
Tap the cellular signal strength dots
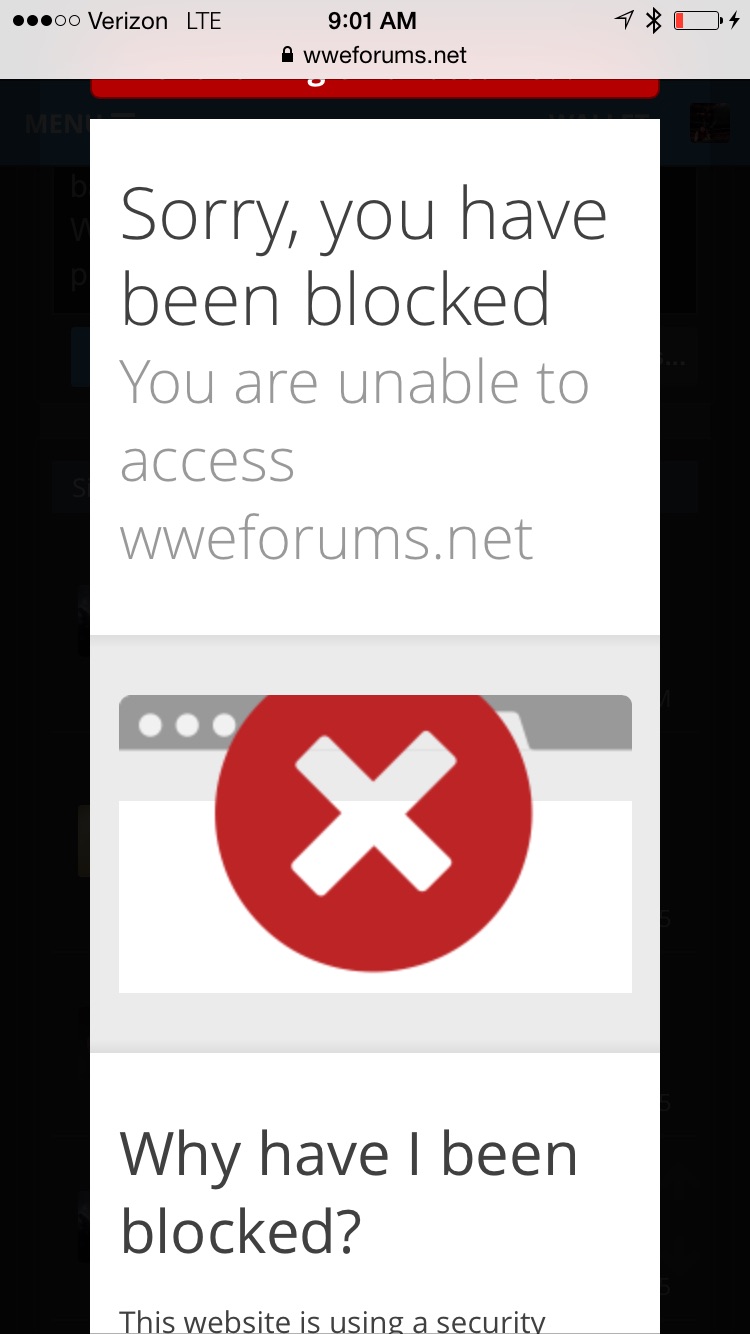click(45, 21)
